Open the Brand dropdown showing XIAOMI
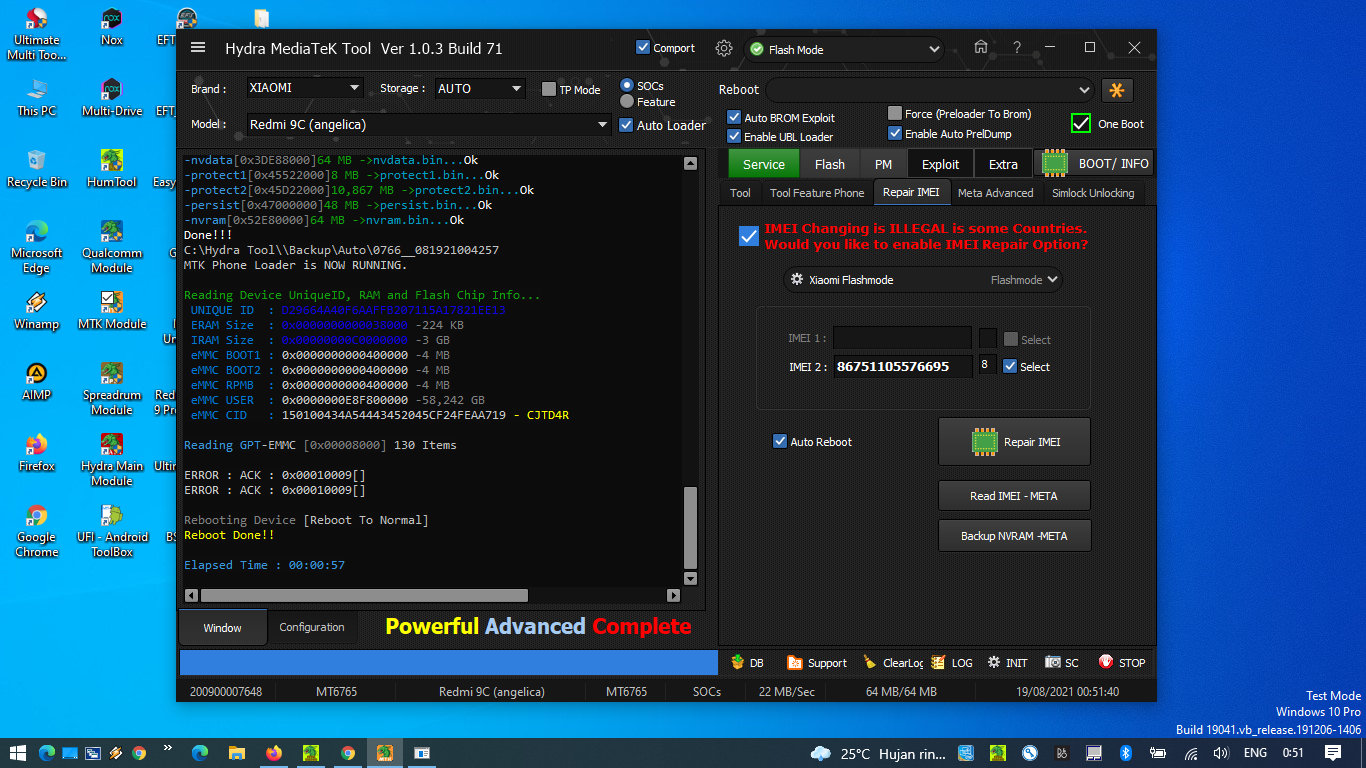Screen dimensions: 1366x768 click(x=305, y=88)
